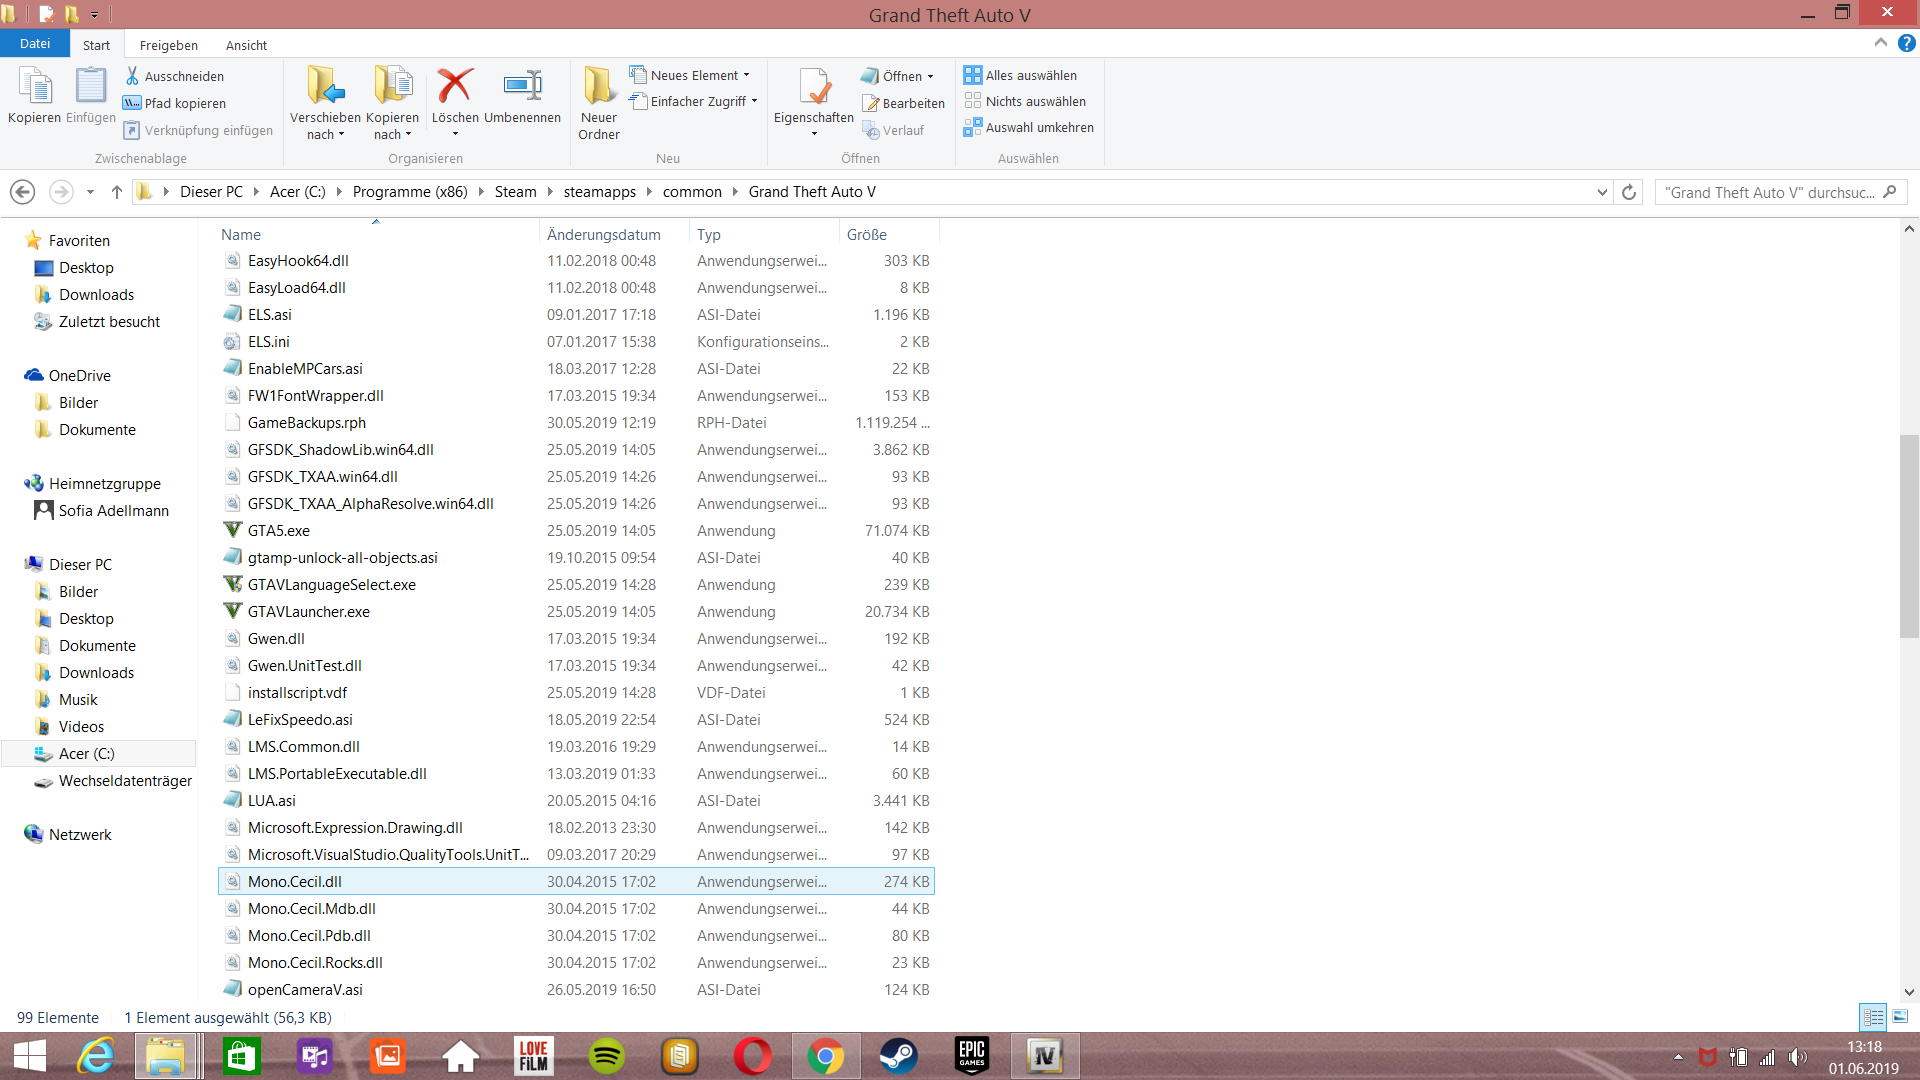
Task: Open Steam from the taskbar
Action: [898, 1056]
